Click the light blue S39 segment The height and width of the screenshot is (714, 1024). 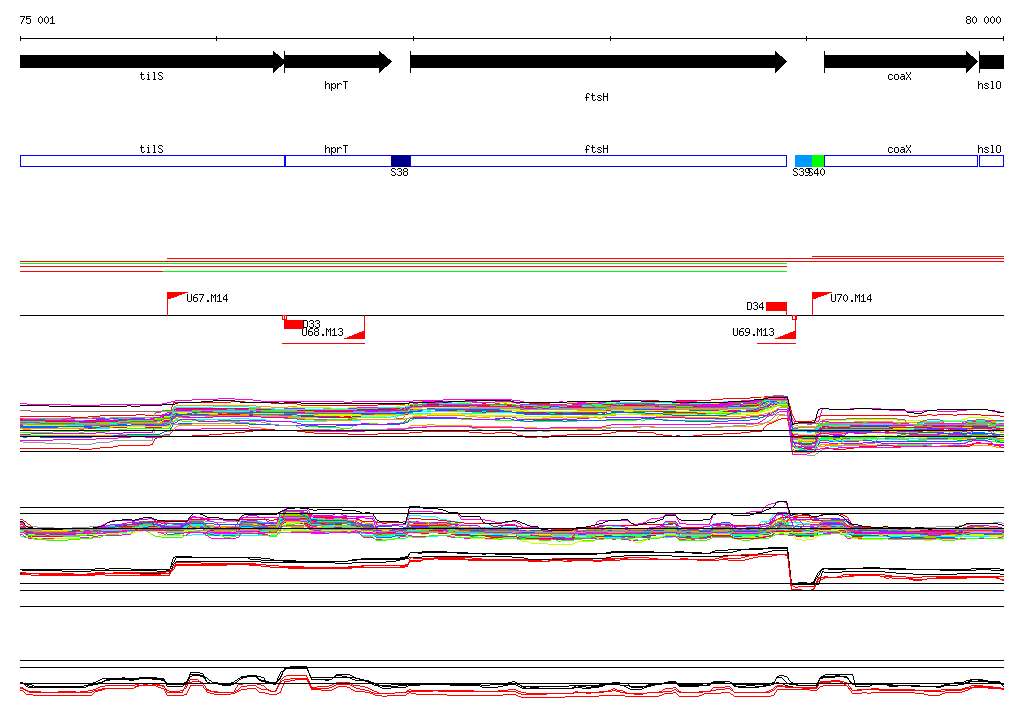803,161
